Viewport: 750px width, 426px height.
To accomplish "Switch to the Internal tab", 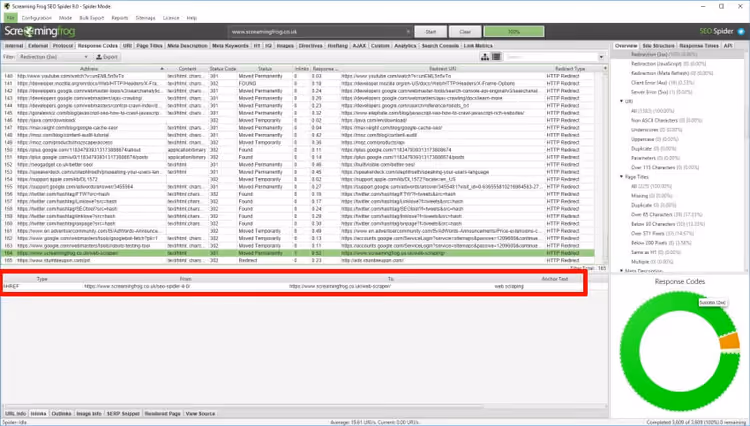I will pos(14,46).
